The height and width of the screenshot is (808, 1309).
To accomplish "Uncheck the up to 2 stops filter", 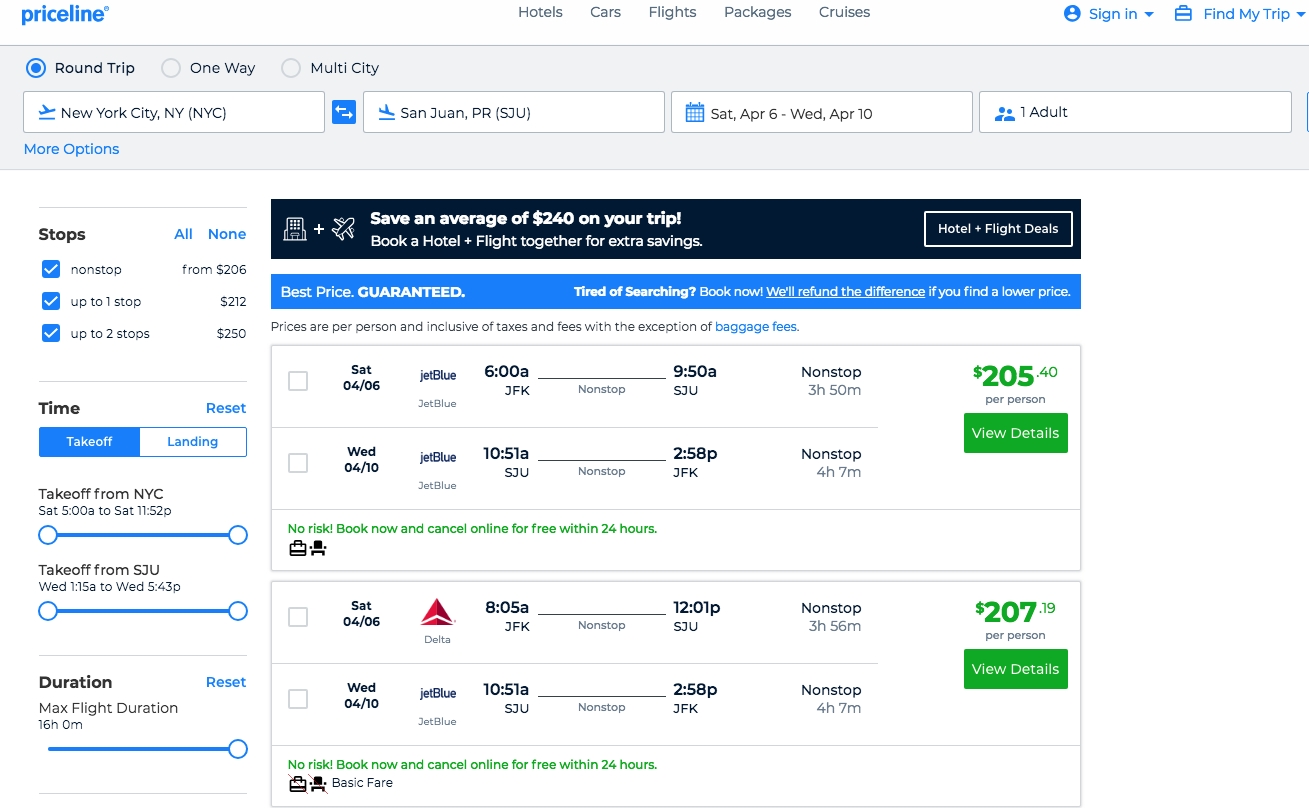I will click(x=51, y=333).
